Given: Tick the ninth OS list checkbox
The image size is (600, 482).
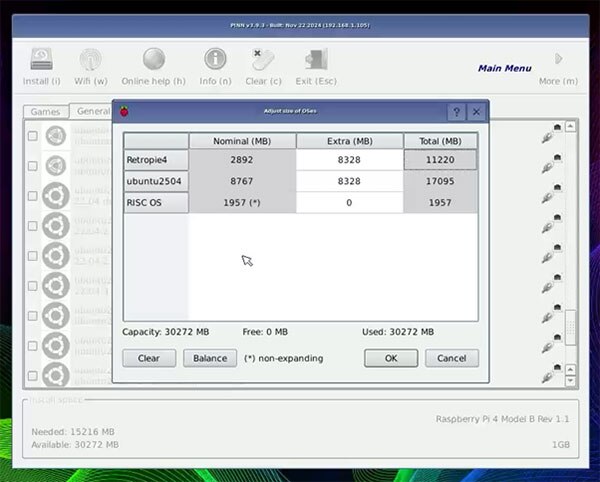Looking at the screenshot, I should 33,376.
